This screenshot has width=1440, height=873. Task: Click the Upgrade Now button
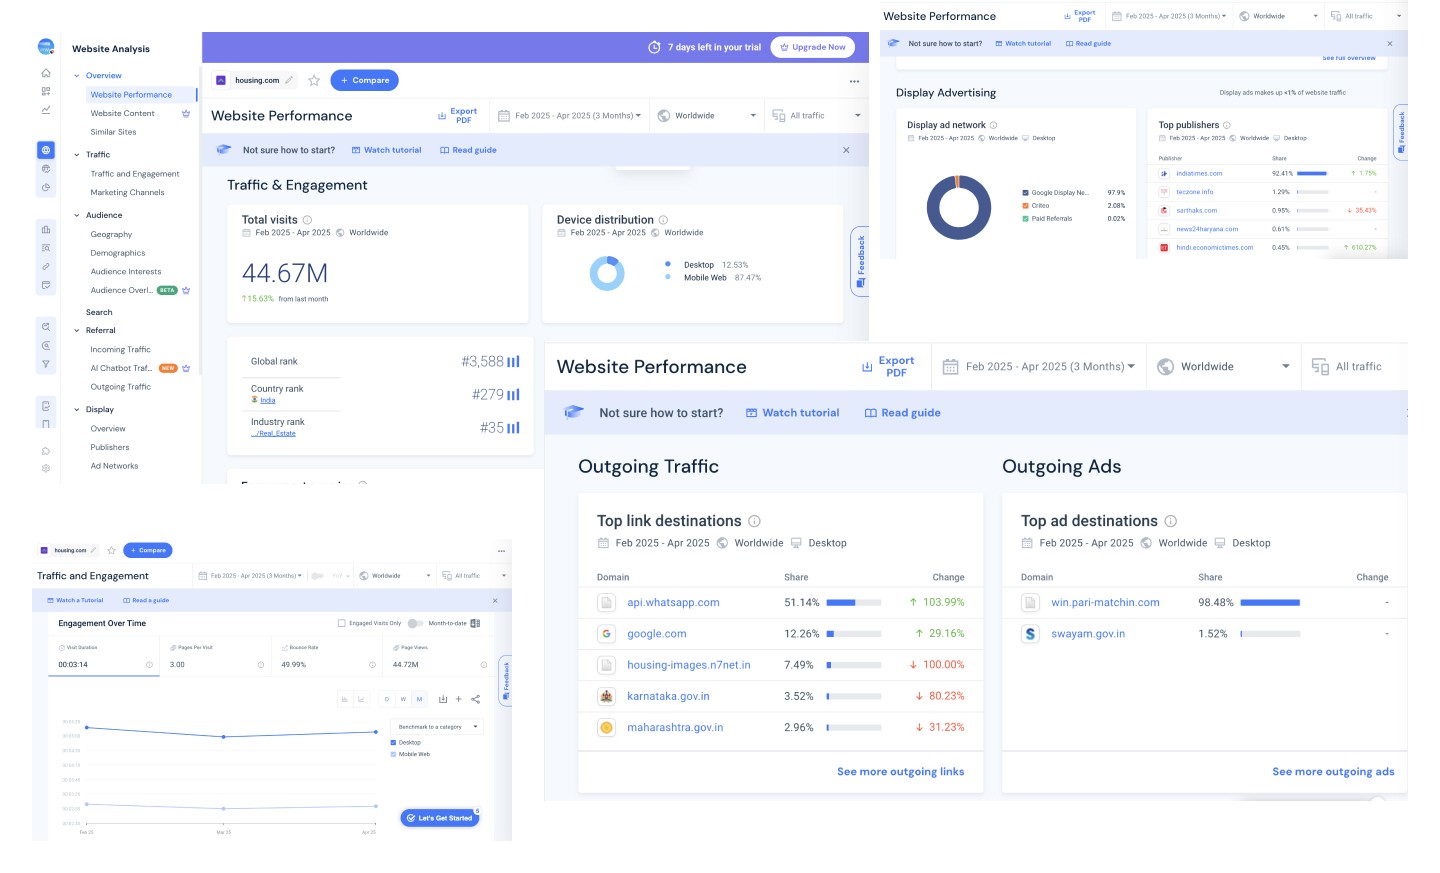click(812, 47)
